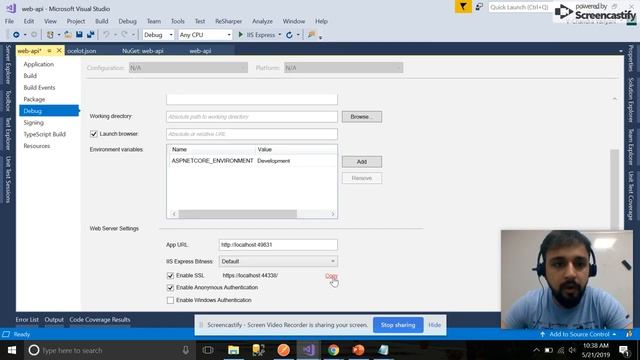Screen dimensions: 640x360
Task: Toggle the Launch browser checkbox
Action: point(93,134)
